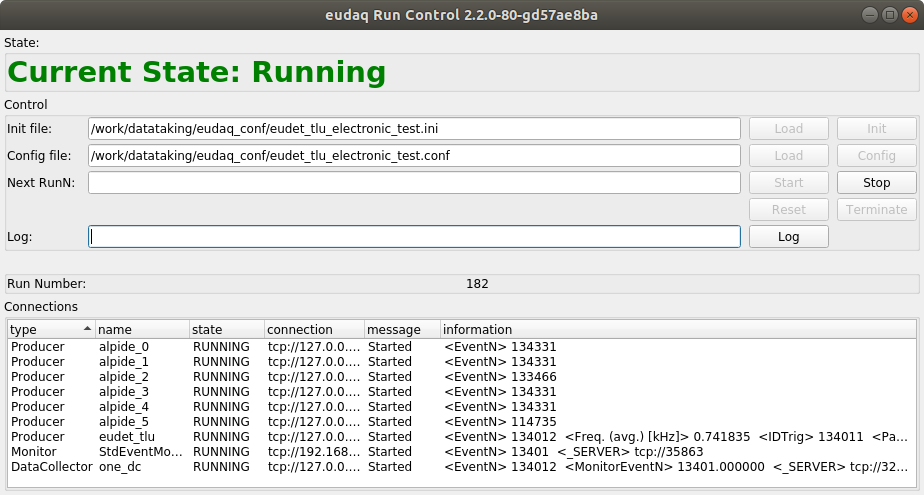Viewport: 924px width, 495px height.
Task: Select the alpide_0 Producer row
Action: (x=124, y=347)
